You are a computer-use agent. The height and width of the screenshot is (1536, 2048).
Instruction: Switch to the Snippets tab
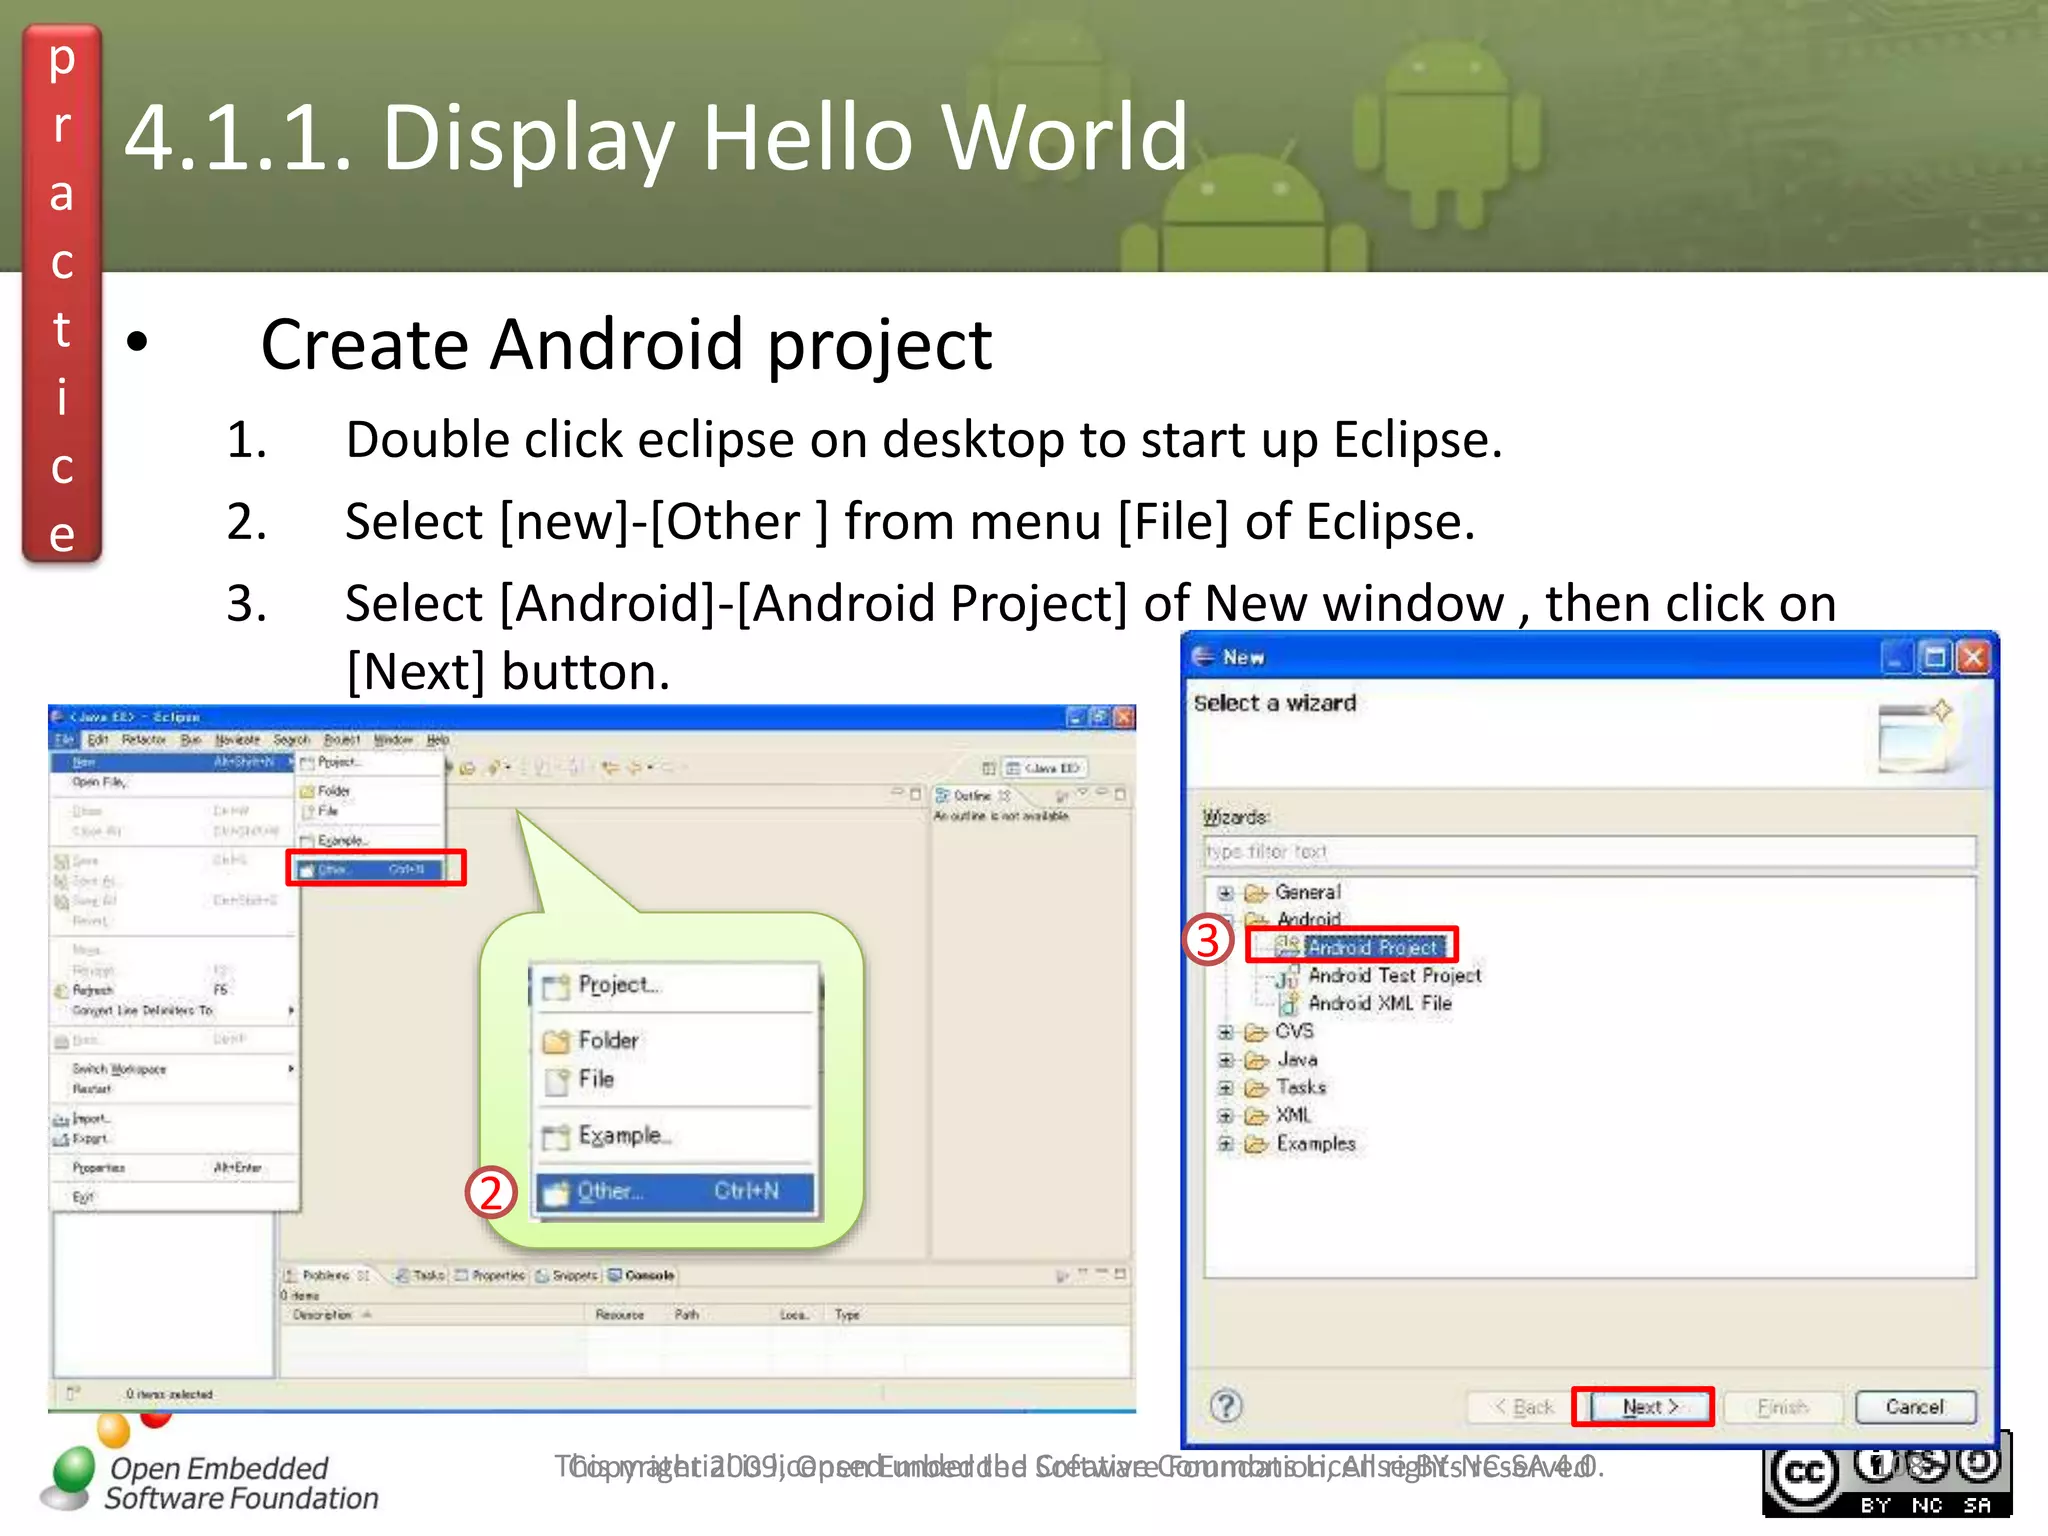[x=566, y=1276]
